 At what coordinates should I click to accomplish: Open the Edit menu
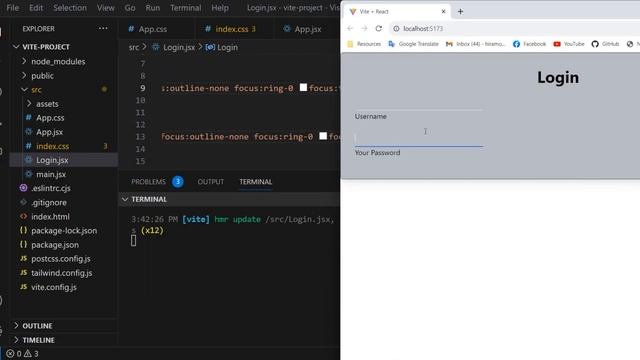click(36, 8)
